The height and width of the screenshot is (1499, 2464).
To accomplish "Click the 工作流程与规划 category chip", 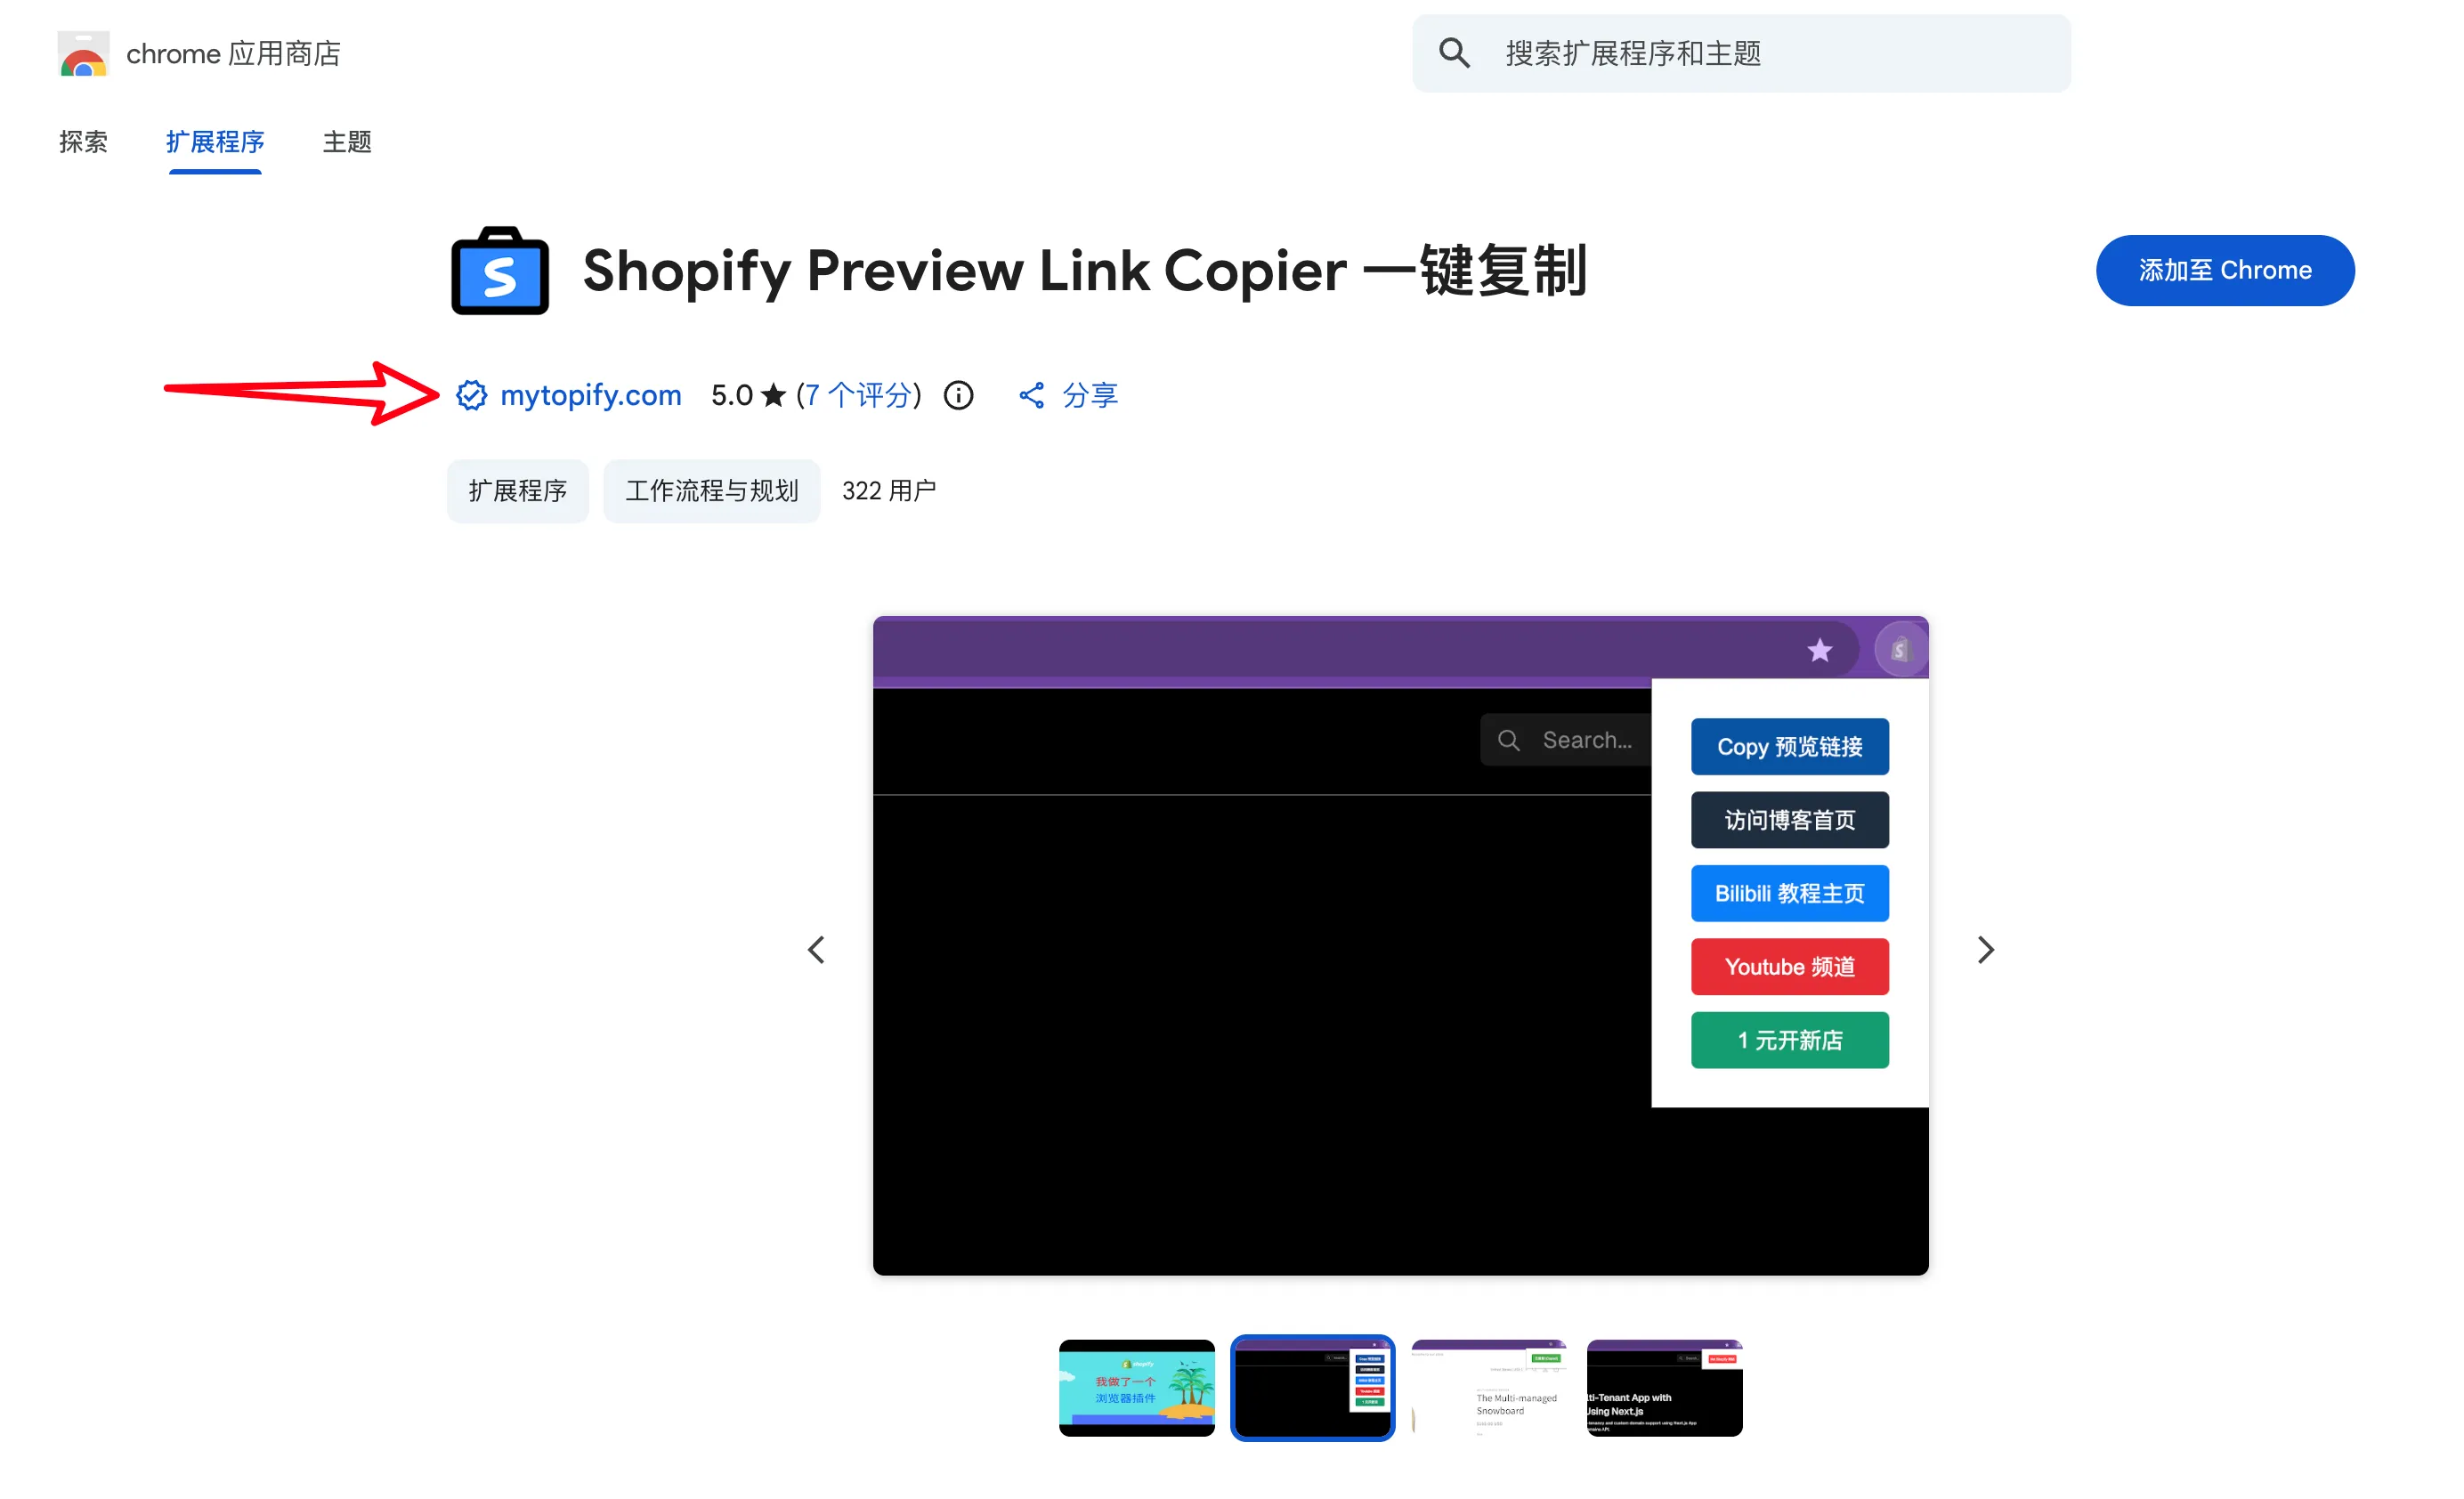I will click(711, 490).
